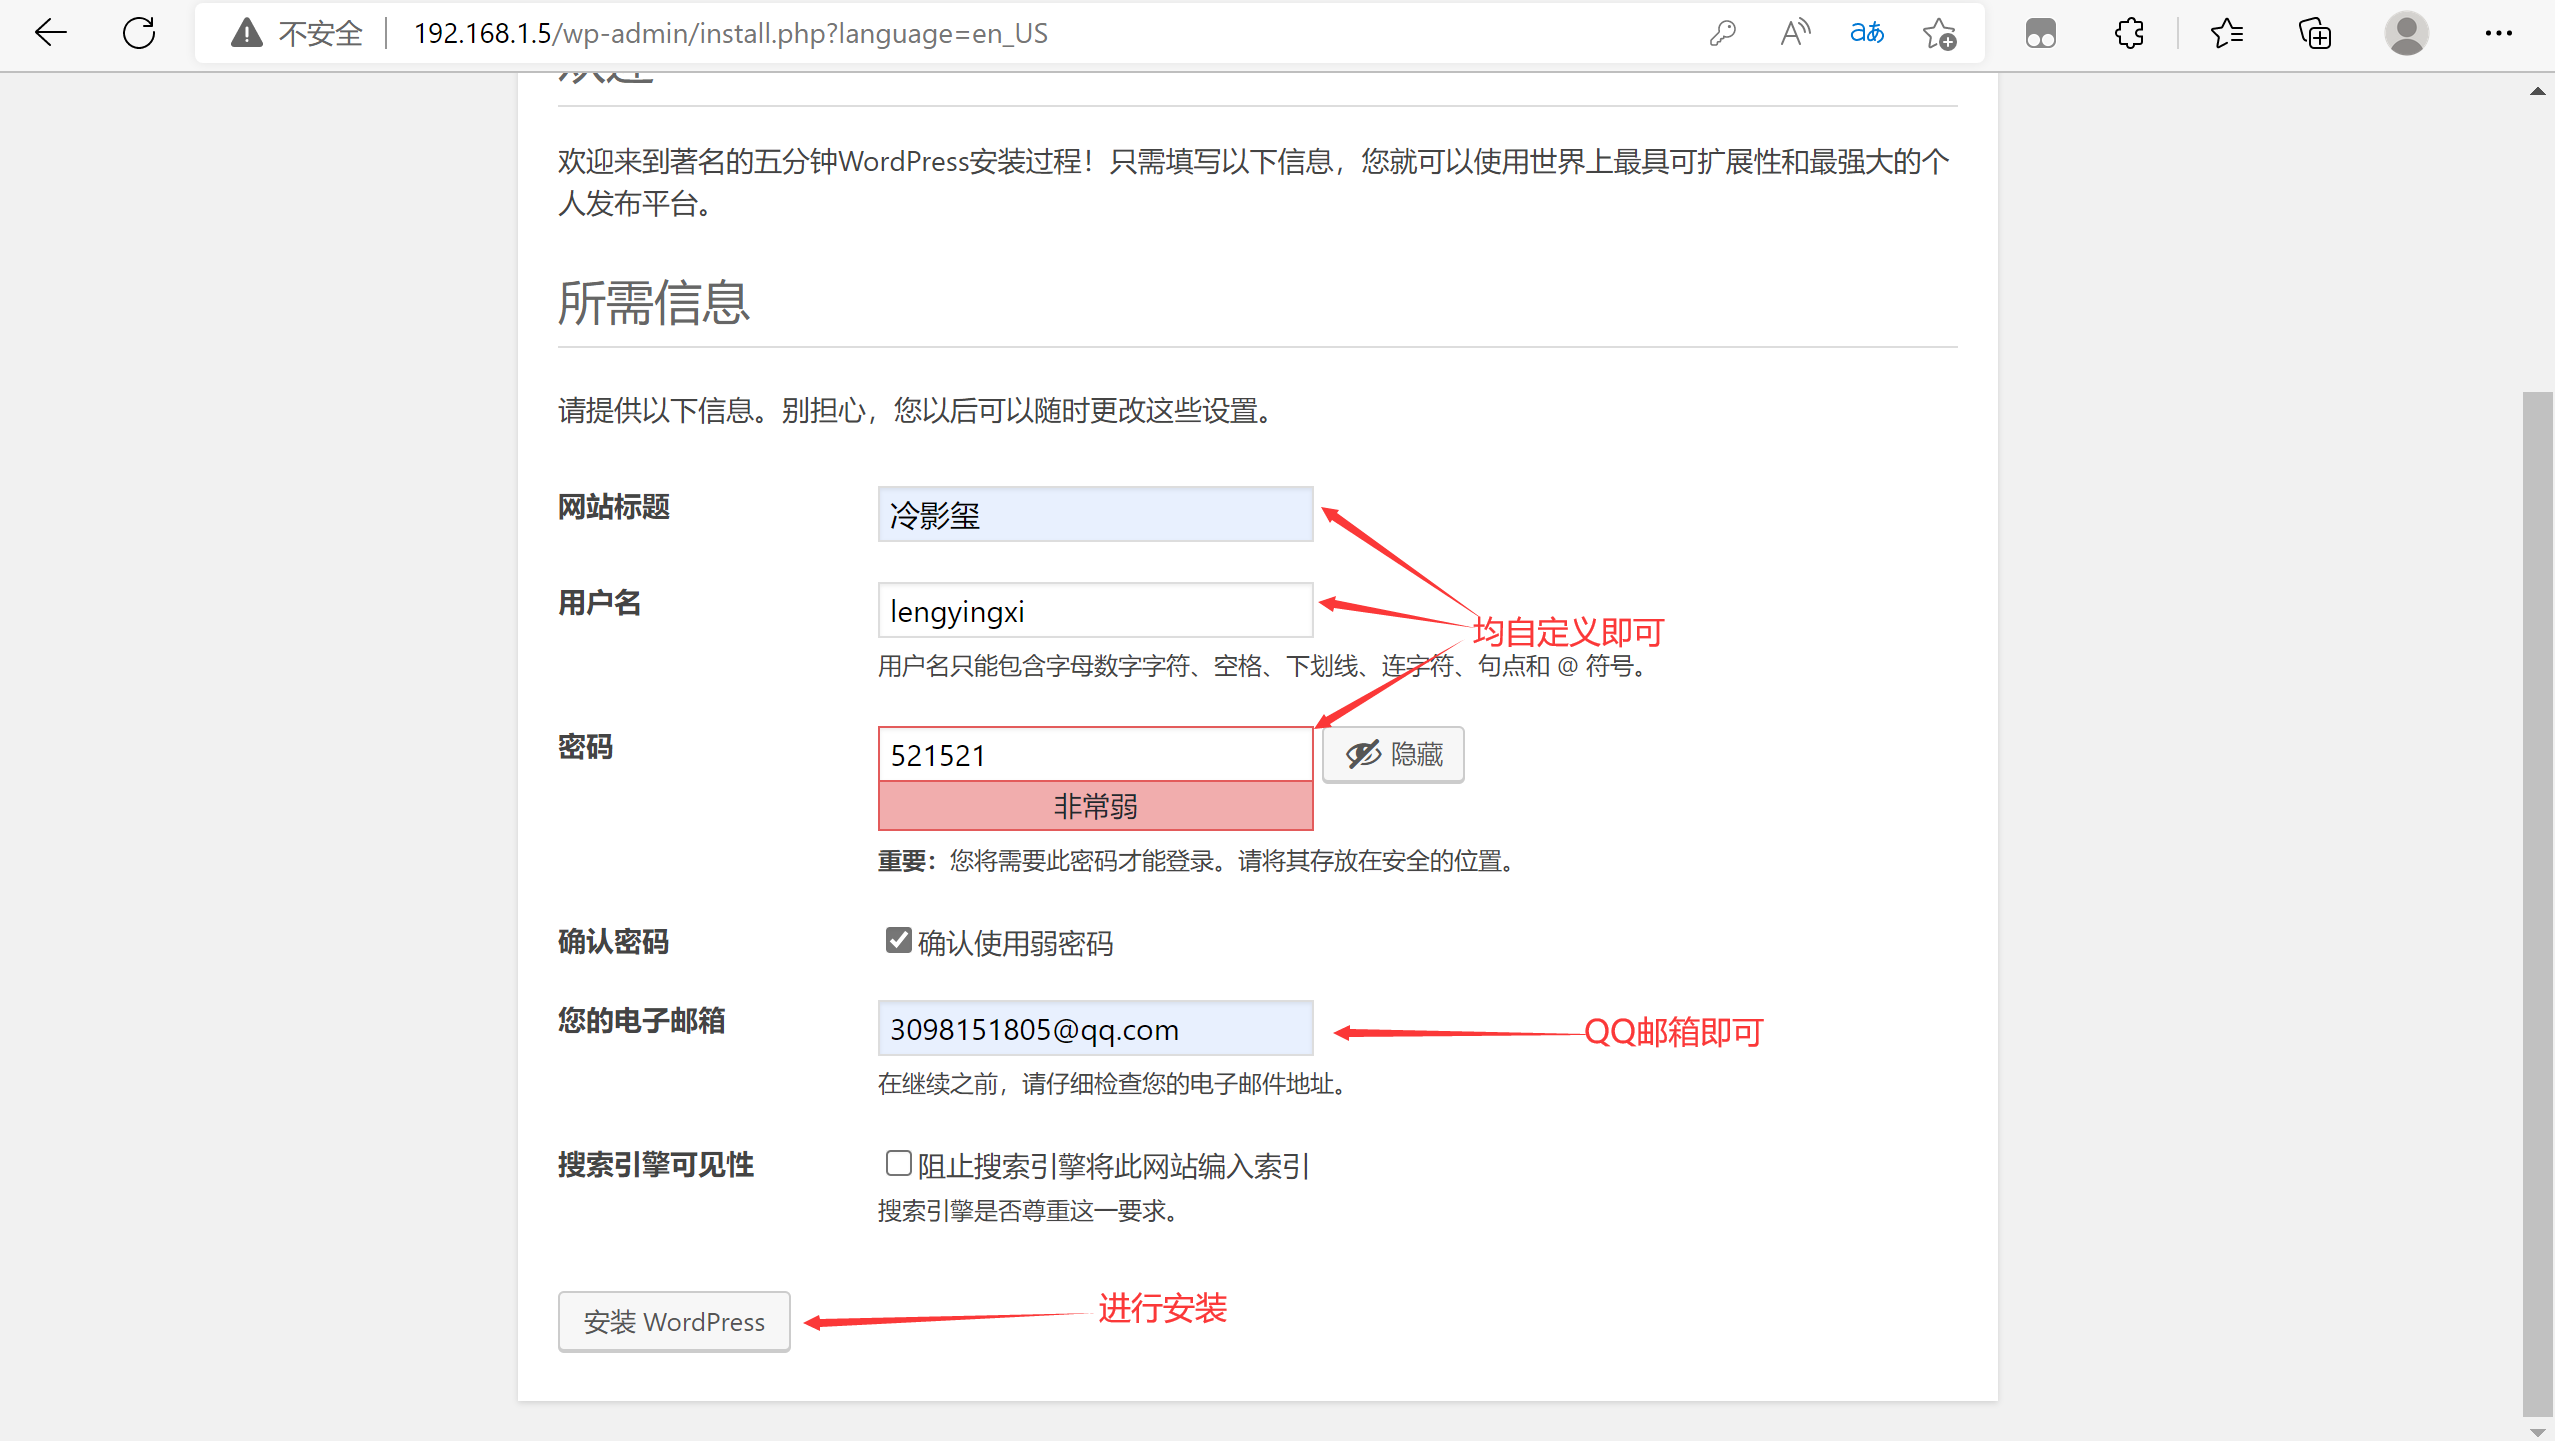Open the Extensions puzzle icon
This screenshot has height=1441, width=2555.
pos(2130,33)
